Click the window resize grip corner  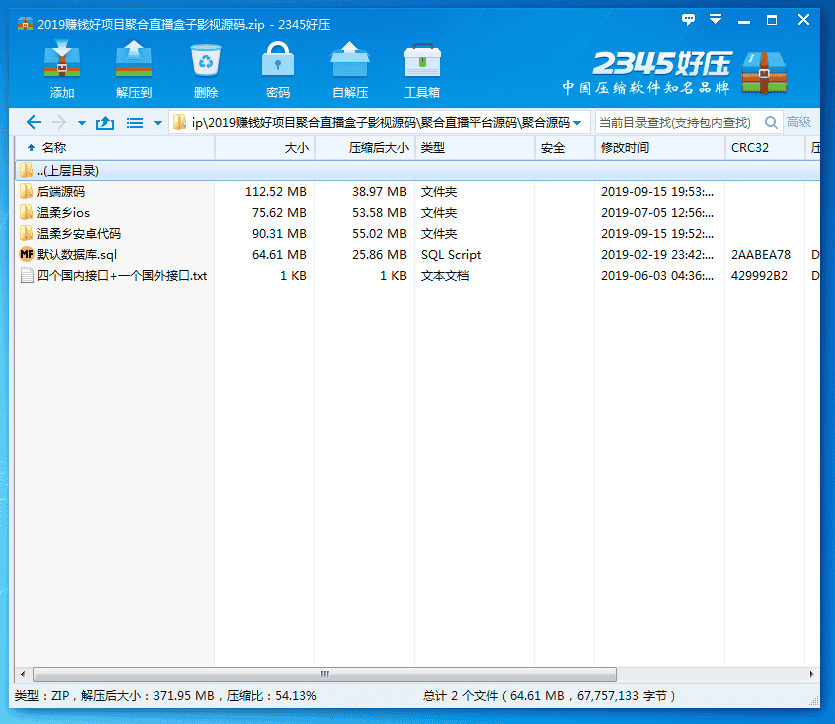(814, 701)
